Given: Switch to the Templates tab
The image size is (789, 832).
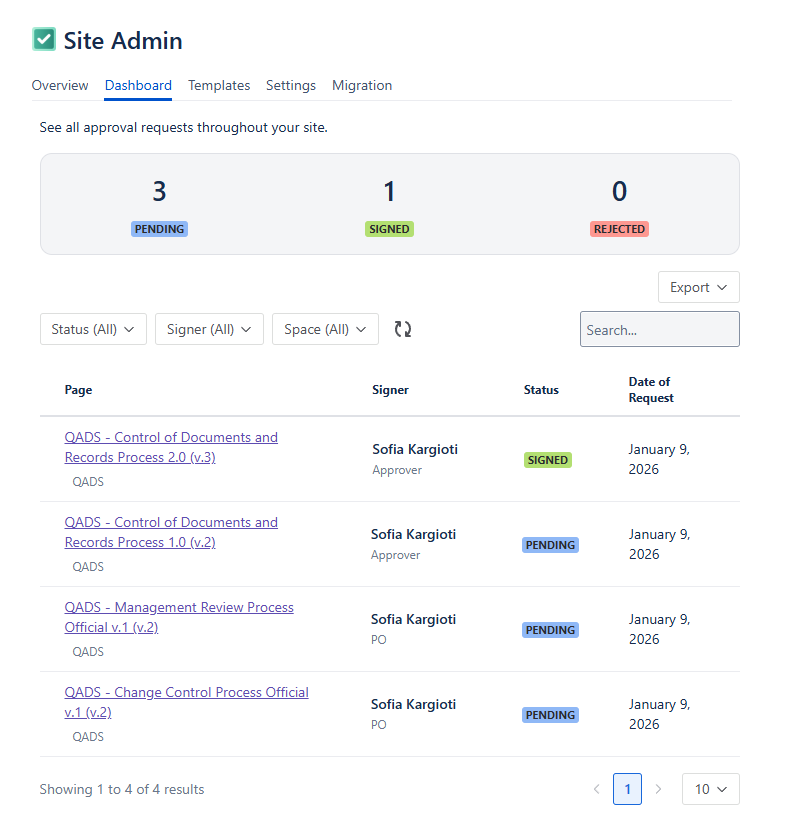Looking at the screenshot, I should (219, 86).
